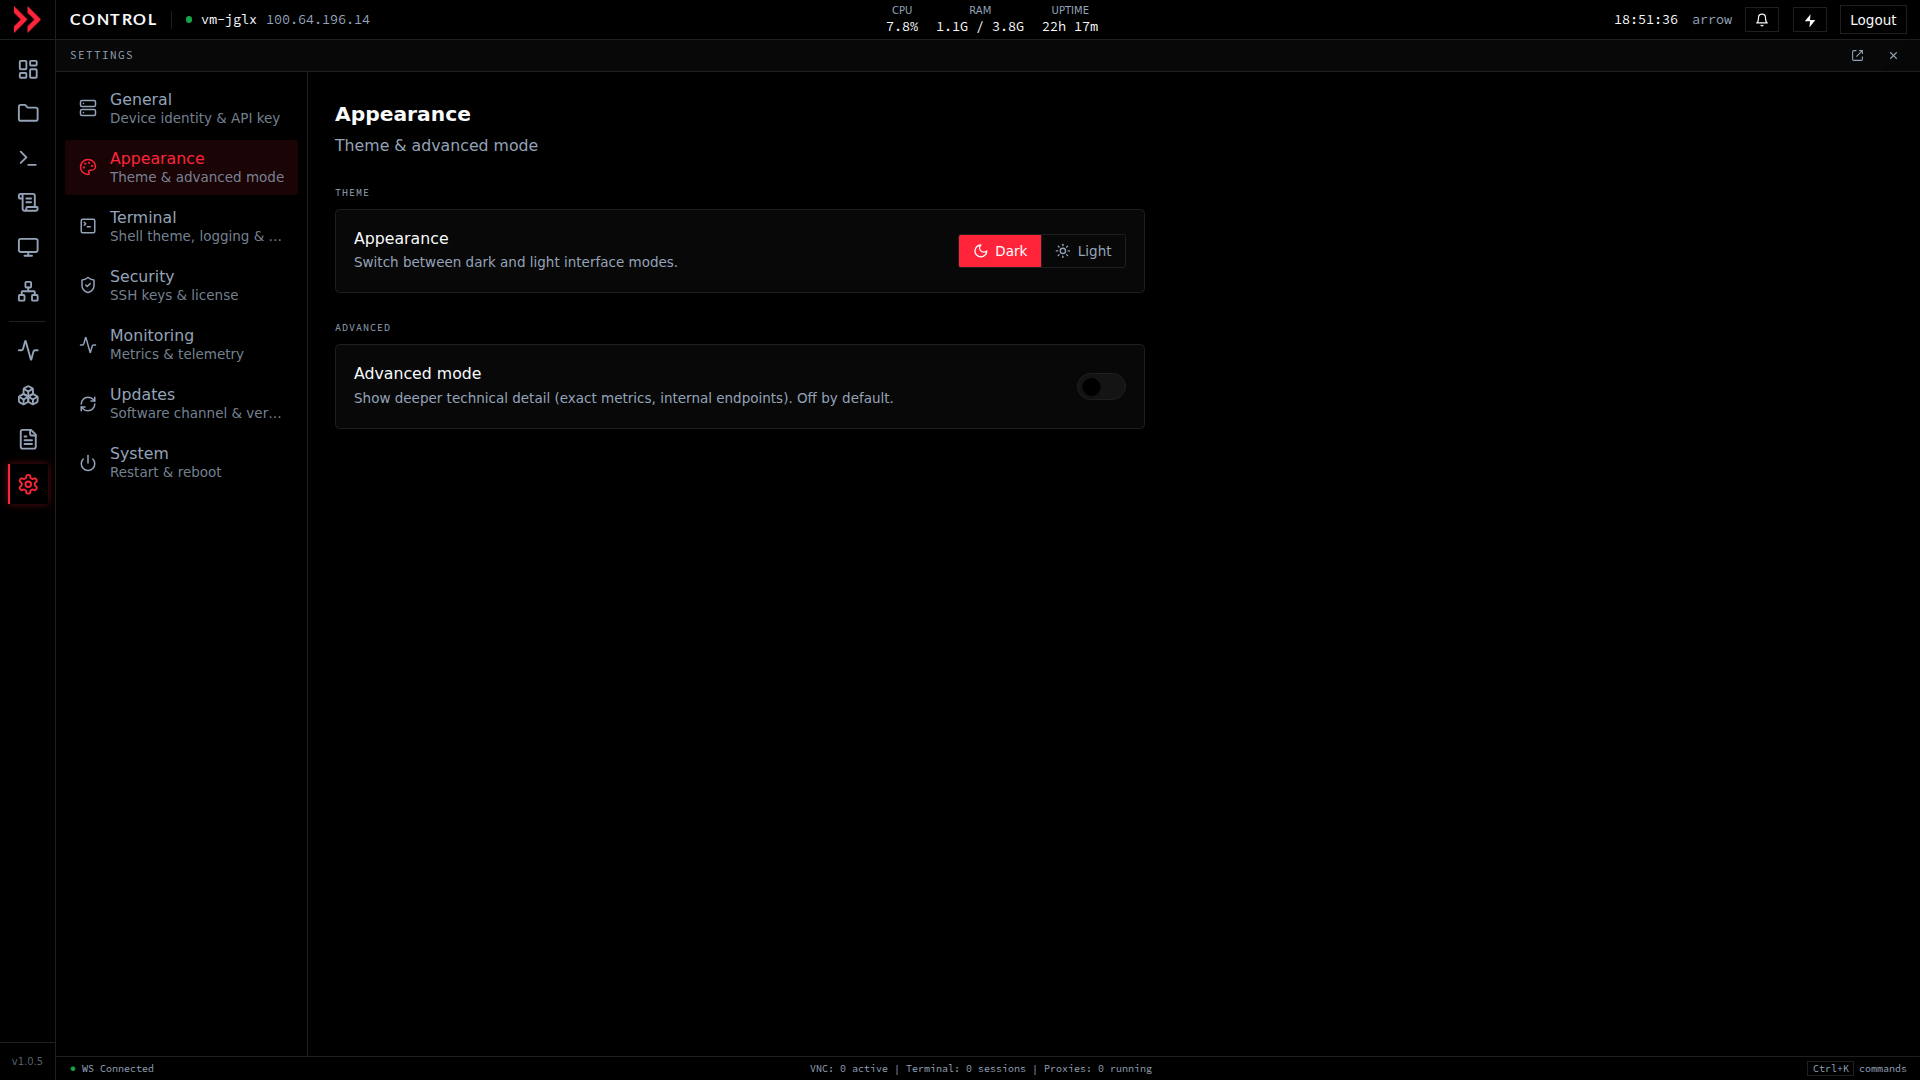Open the document logs icon in sidebar
The width and height of the screenshot is (1920, 1080).
(28, 439)
